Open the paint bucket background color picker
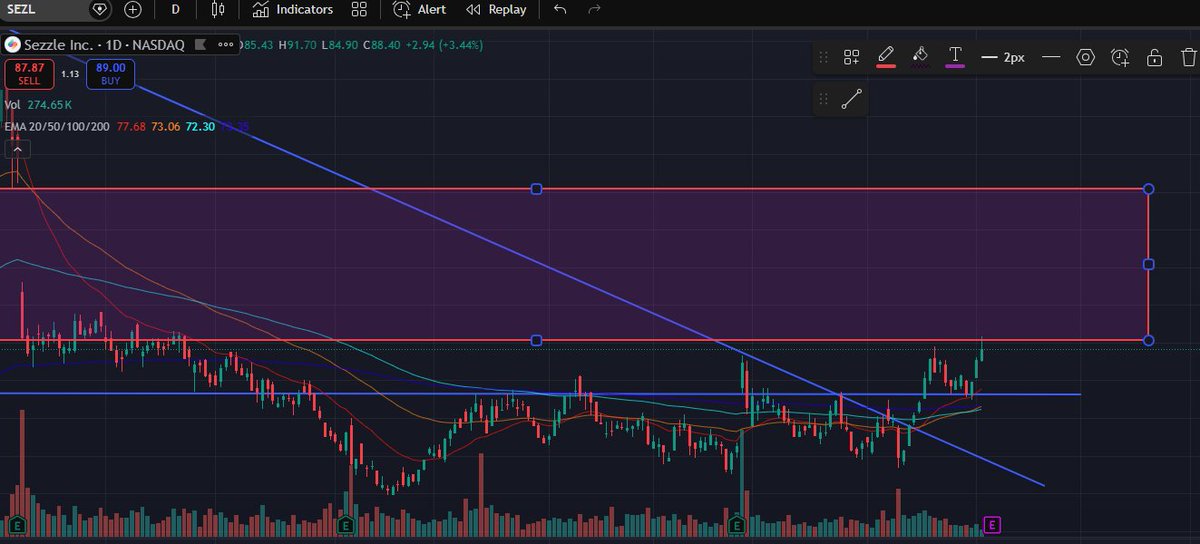Screen dimensions: 1200x544 pos(921,57)
